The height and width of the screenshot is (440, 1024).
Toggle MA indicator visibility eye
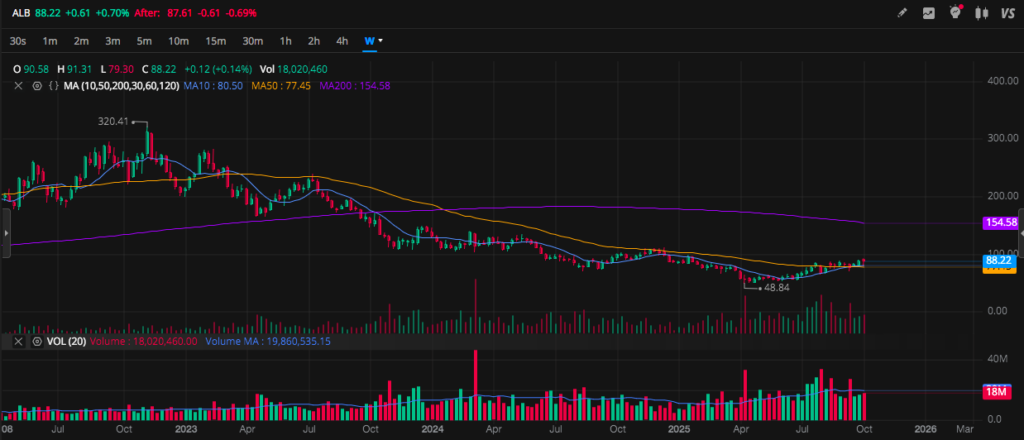click(35, 87)
